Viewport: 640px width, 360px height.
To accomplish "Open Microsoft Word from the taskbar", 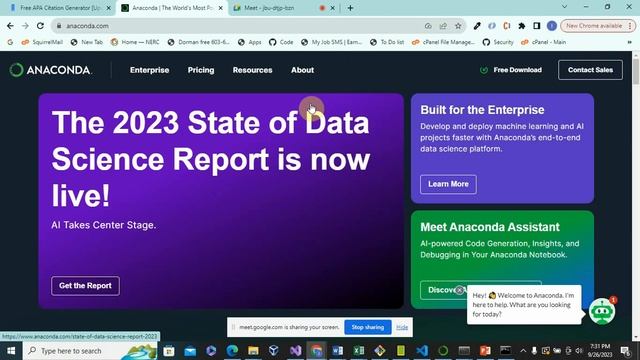I will (338, 351).
